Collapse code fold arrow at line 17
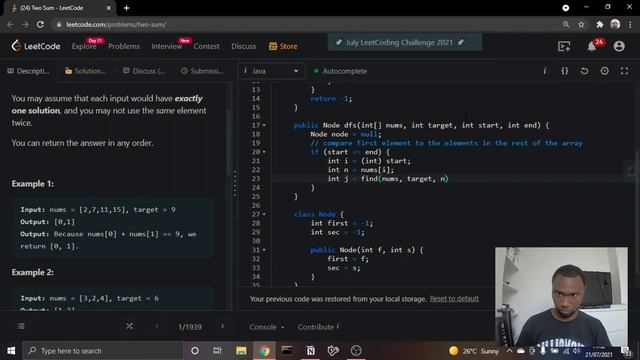 pos(264,125)
